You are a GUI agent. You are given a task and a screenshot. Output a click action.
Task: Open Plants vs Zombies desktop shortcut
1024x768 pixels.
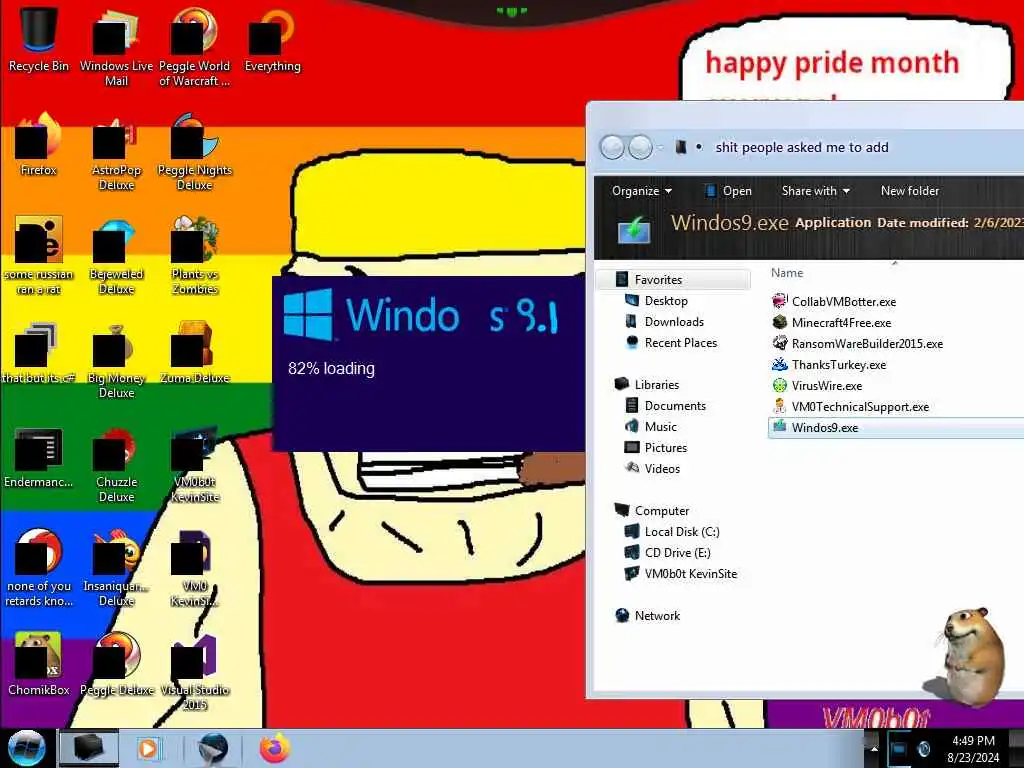[195, 256]
